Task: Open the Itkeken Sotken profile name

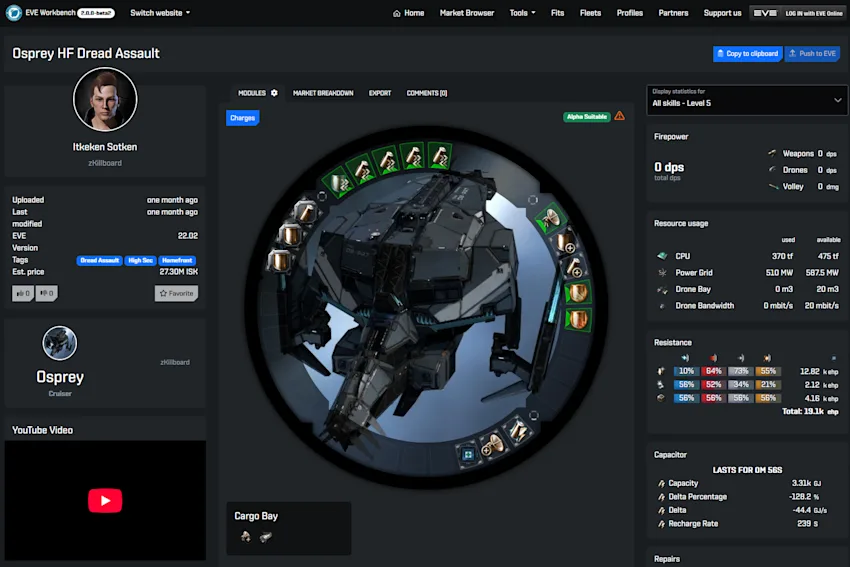Action: pos(105,146)
